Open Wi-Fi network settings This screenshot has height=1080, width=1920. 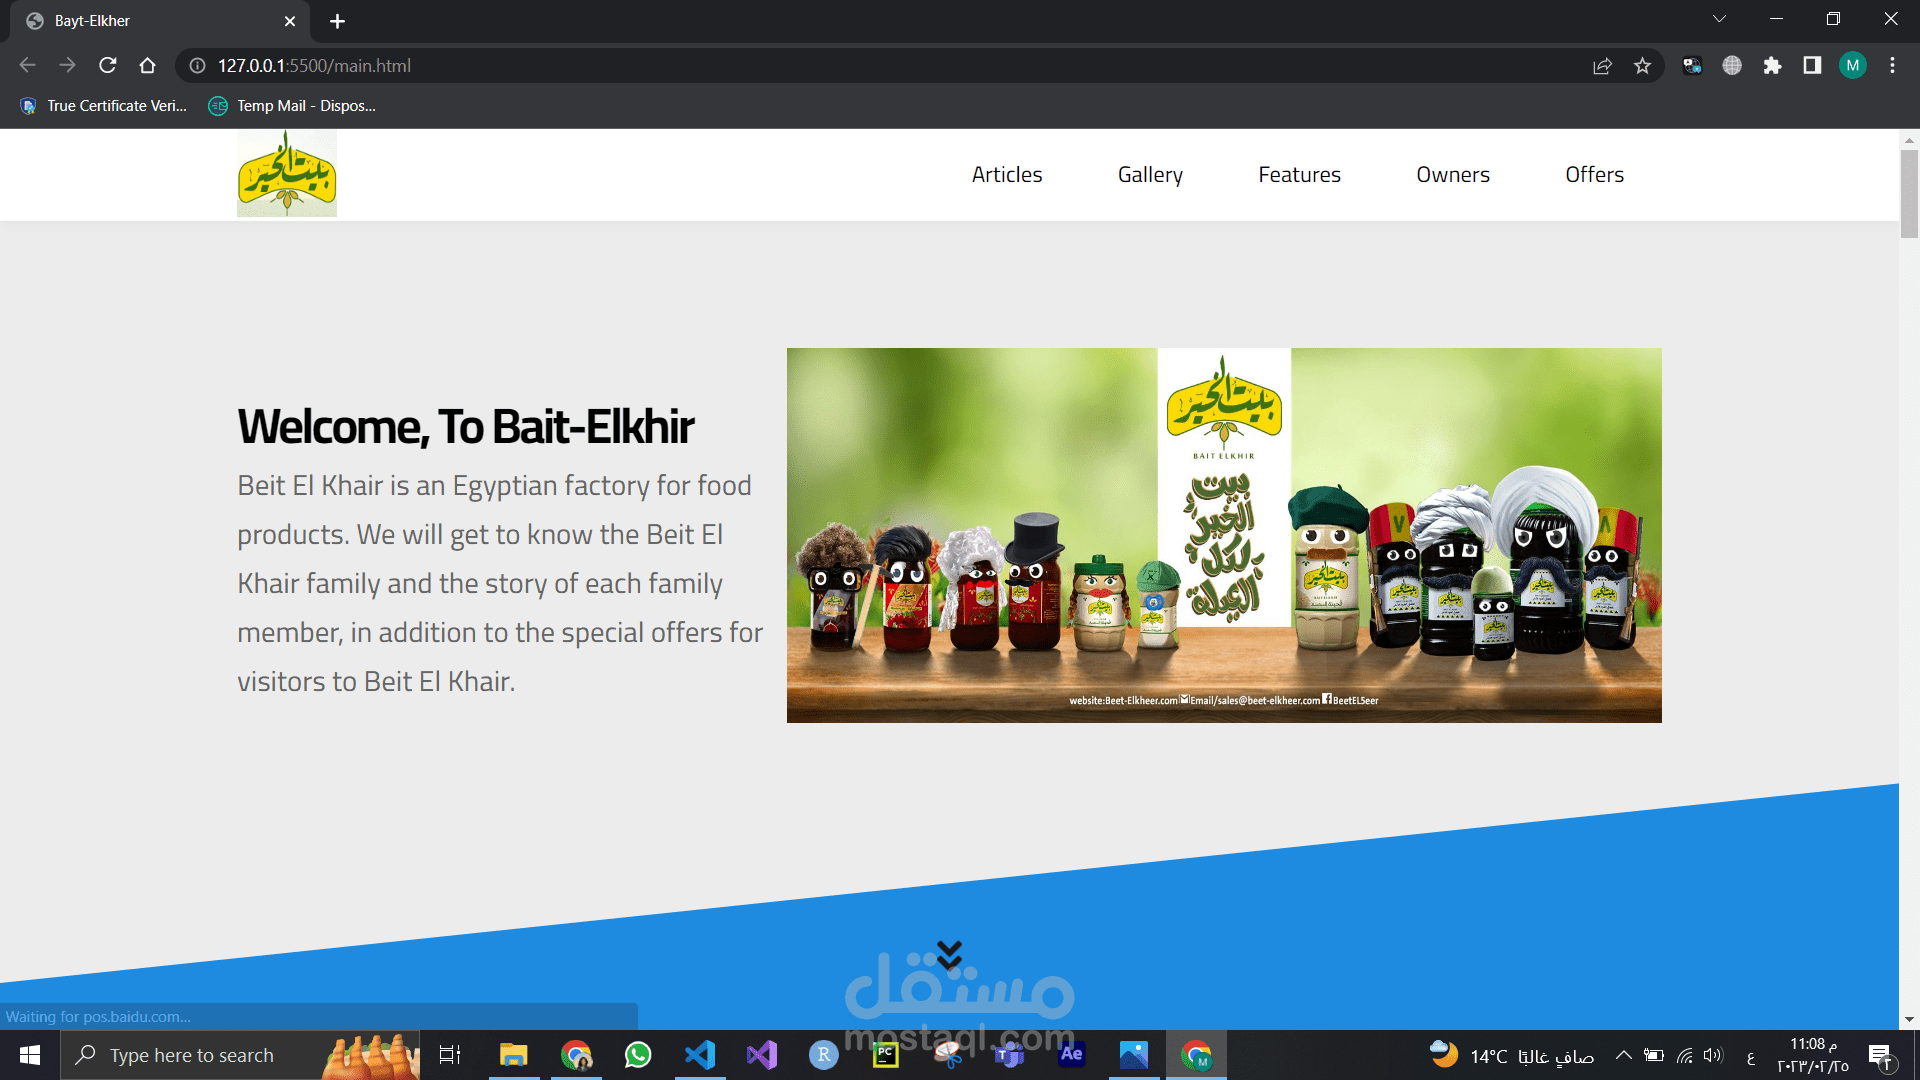coord(1685,1055)
